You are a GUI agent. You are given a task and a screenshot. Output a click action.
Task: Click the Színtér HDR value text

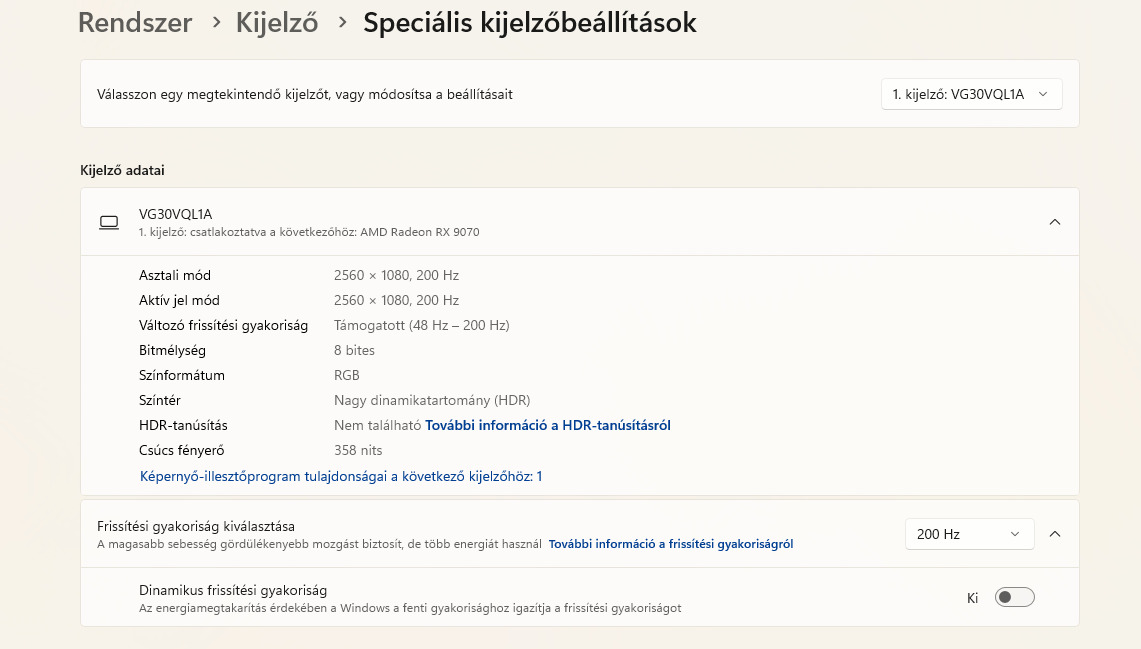pyautogui.click(x=432, y=400)
